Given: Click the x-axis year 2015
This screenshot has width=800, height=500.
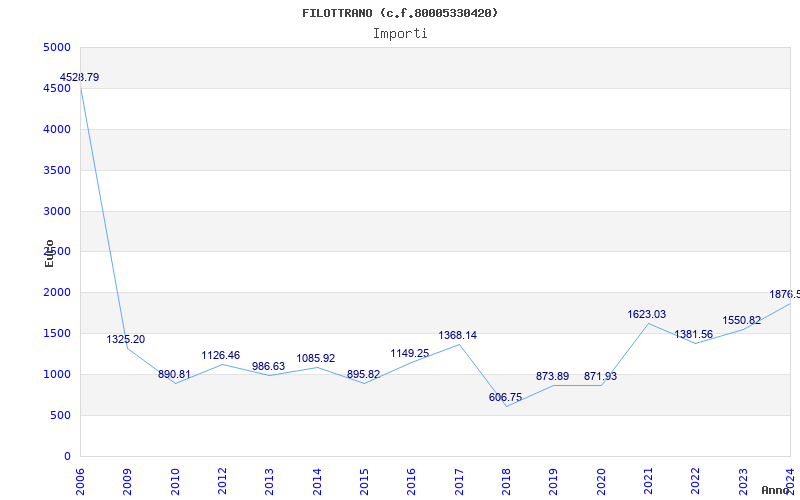Looking at the screenshot, I should tap(364, 482).
